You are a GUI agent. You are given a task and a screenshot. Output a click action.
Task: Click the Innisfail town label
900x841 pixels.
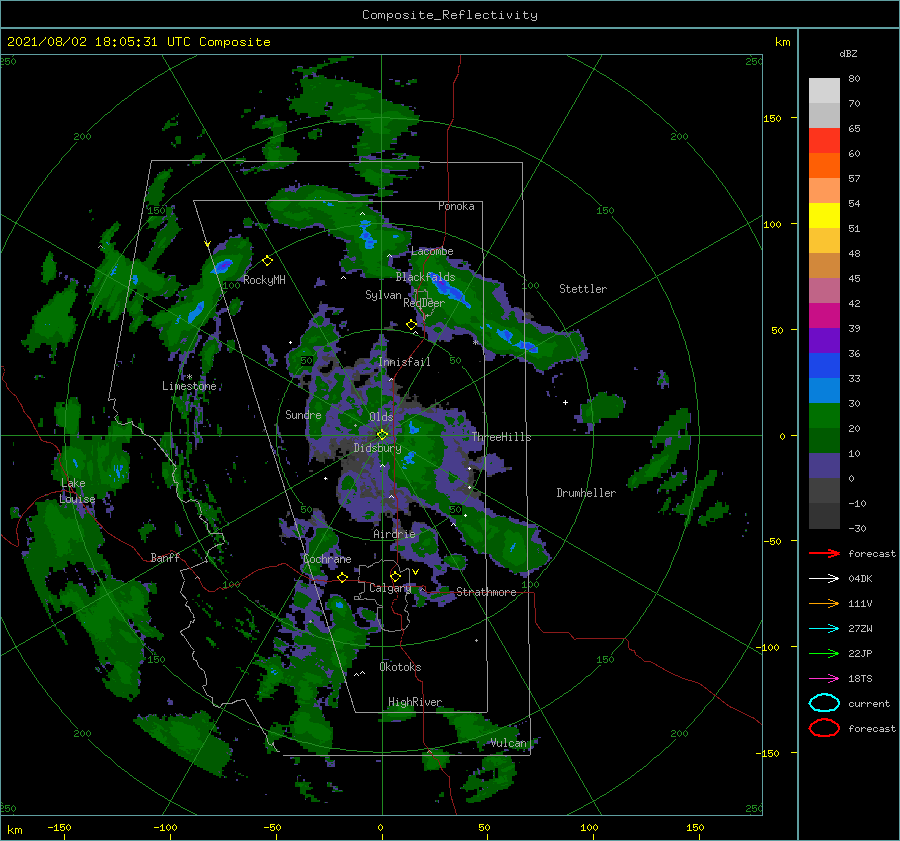point(404,362)
